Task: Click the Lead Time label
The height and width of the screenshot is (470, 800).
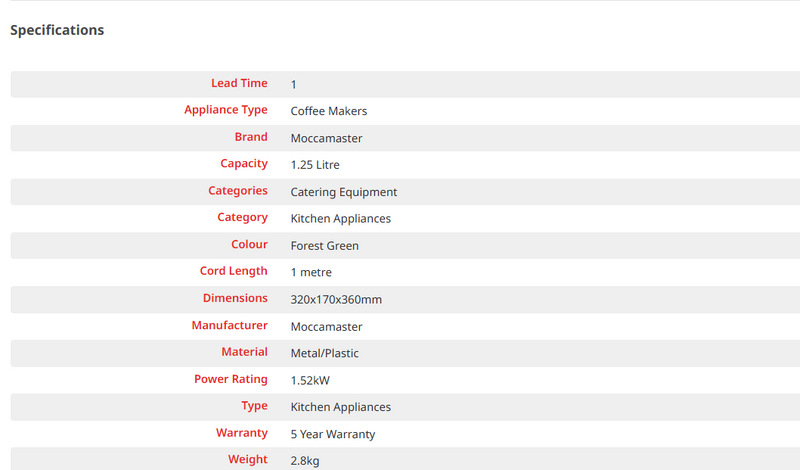Action: tap(239, 83)
